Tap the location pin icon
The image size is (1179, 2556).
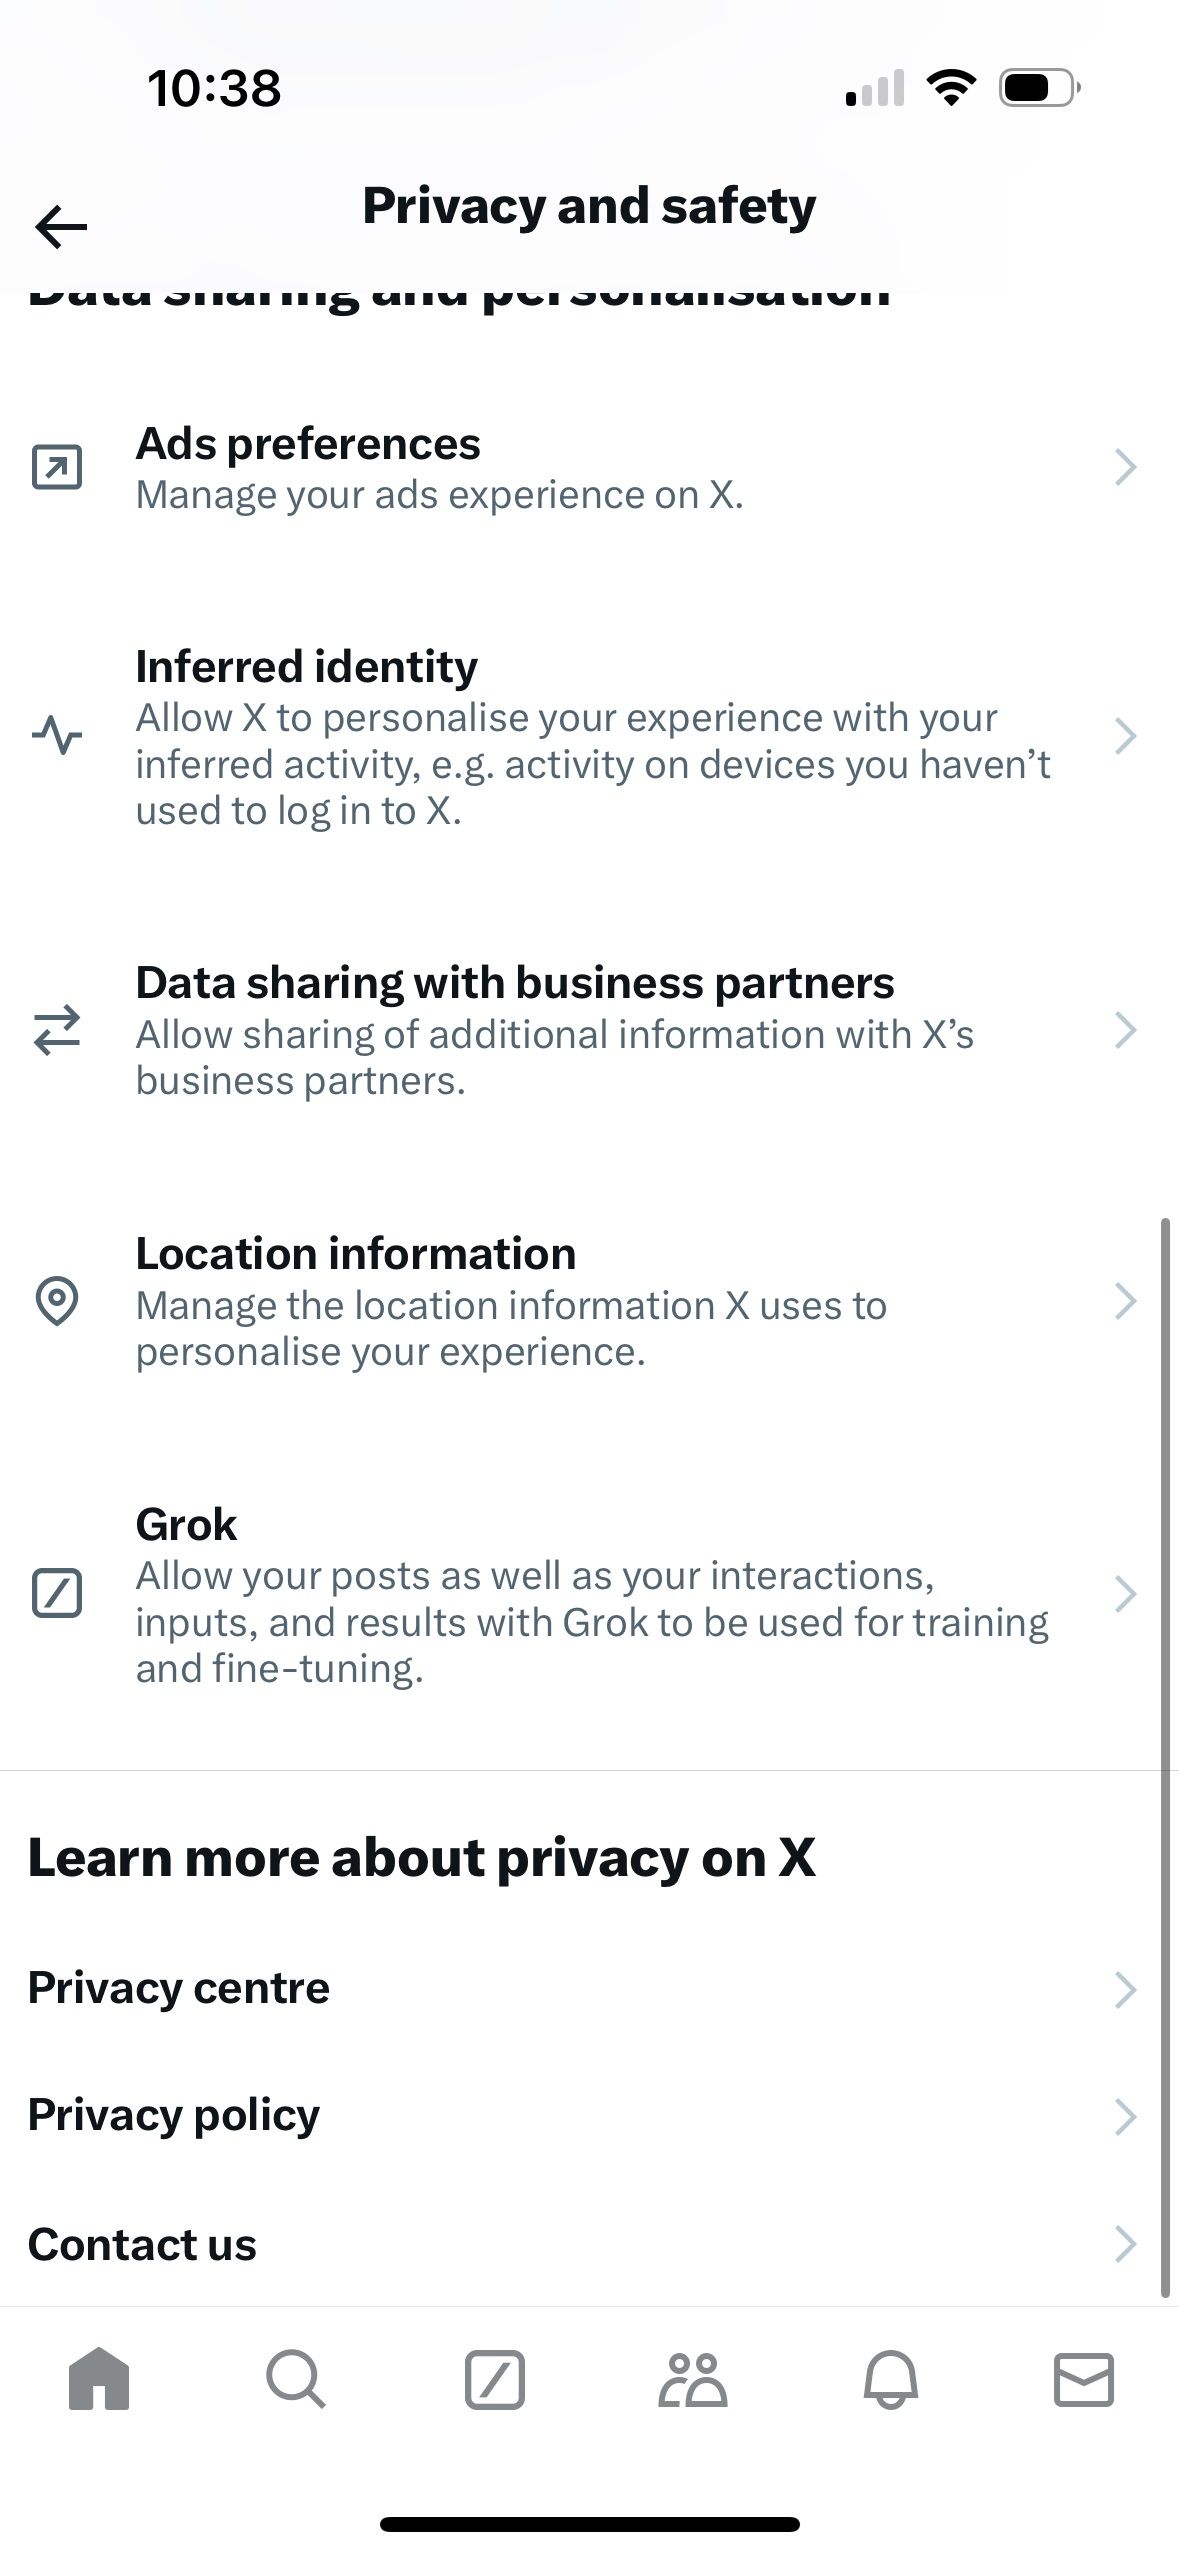click(57, 1301)
